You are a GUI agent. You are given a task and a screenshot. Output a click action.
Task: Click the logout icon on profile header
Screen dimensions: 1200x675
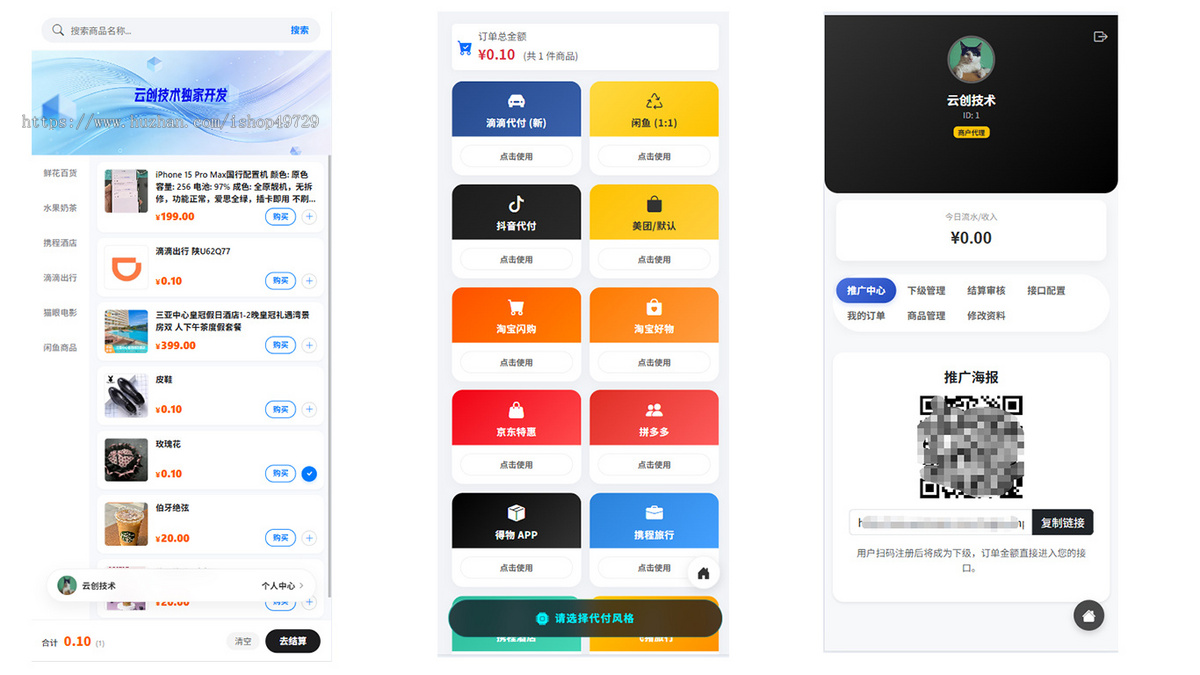pos(1100,36)
